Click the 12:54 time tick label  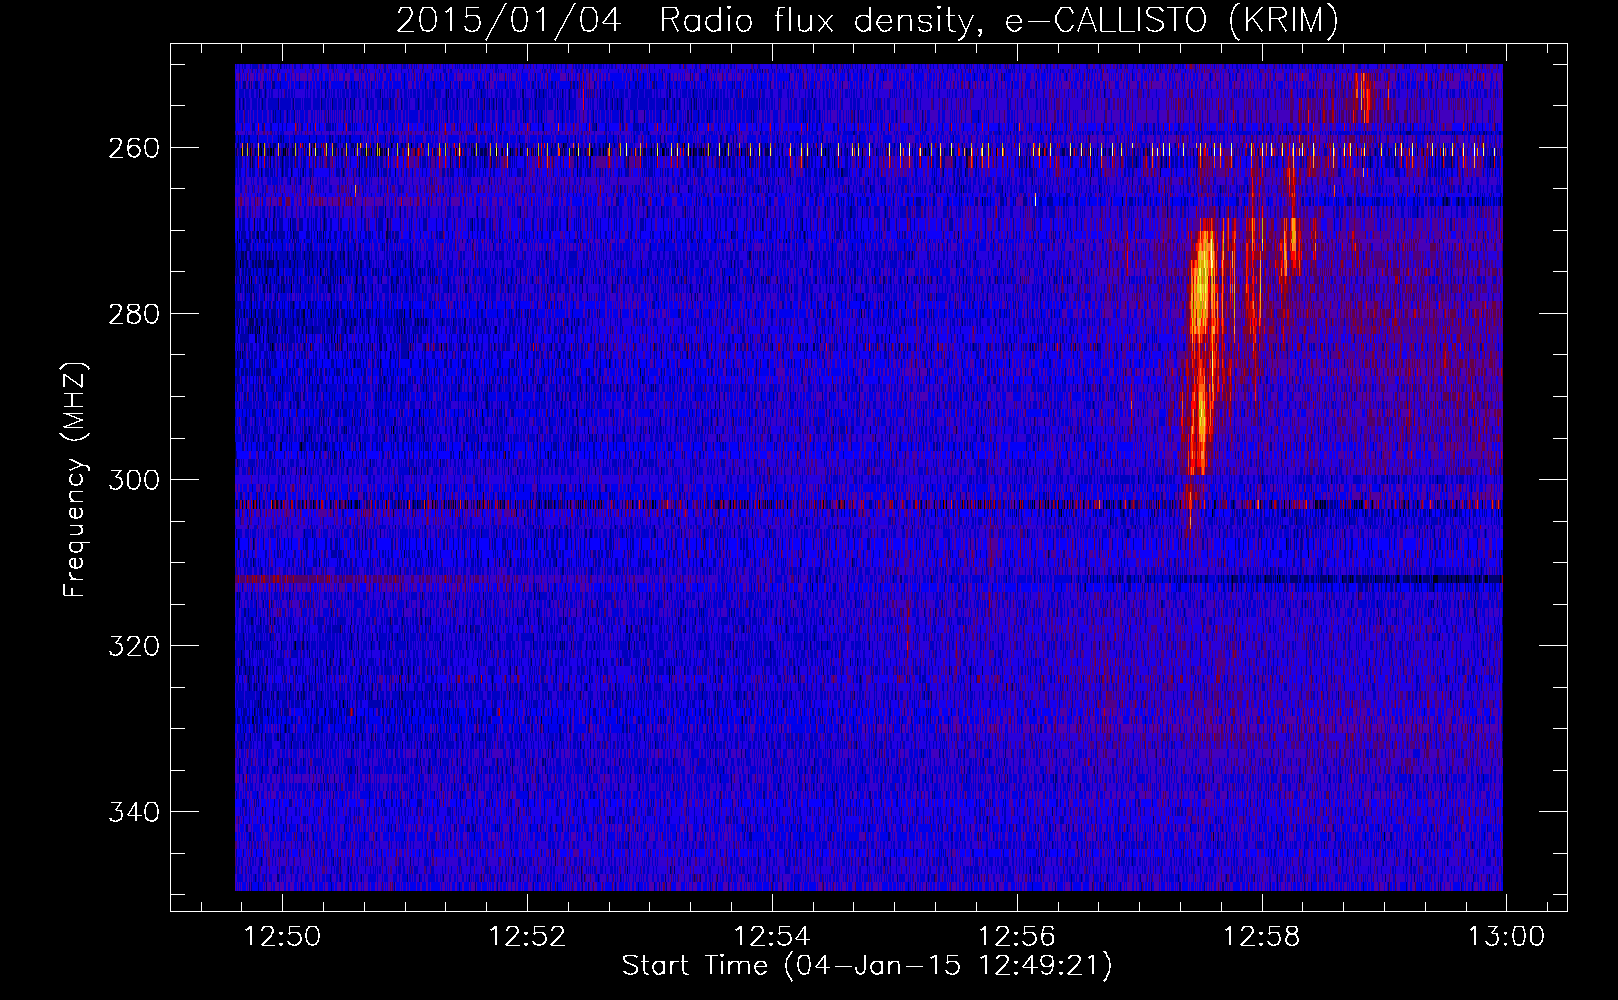(772, 937)
